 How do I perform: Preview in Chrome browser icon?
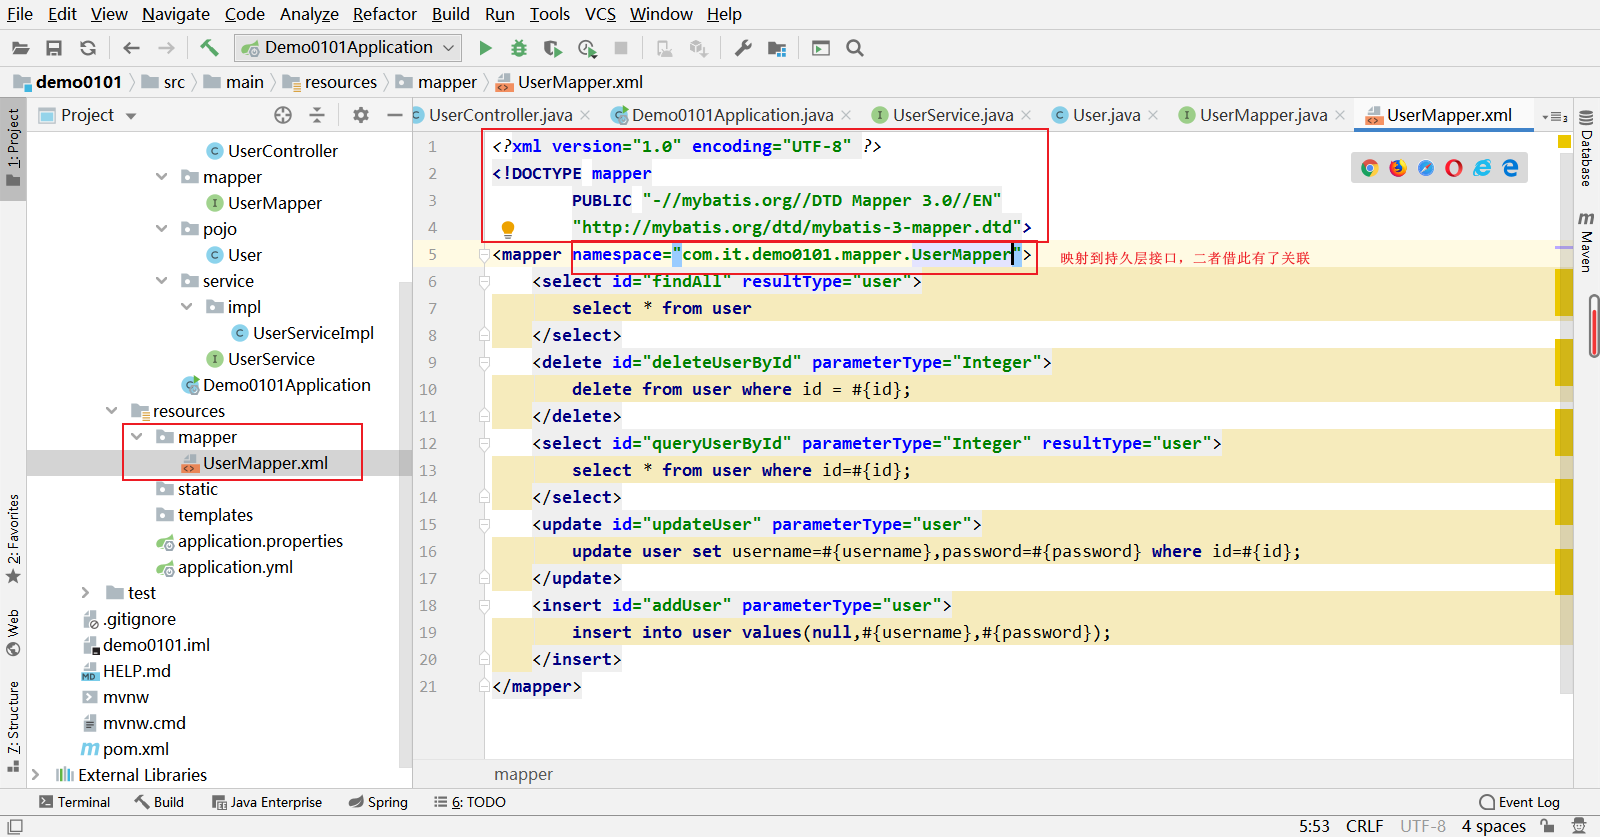coord(1370,168)
